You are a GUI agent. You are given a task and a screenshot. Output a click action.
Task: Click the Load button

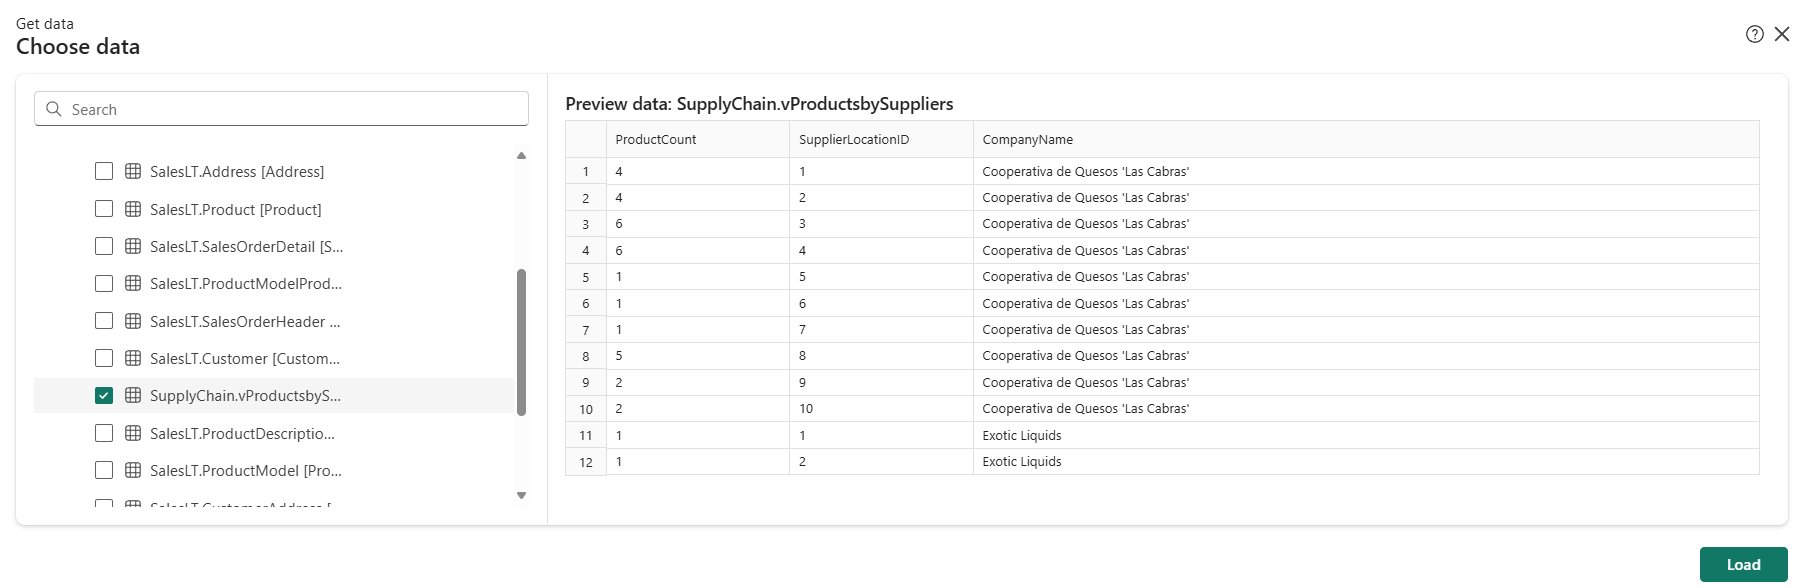pos(1743,565)
